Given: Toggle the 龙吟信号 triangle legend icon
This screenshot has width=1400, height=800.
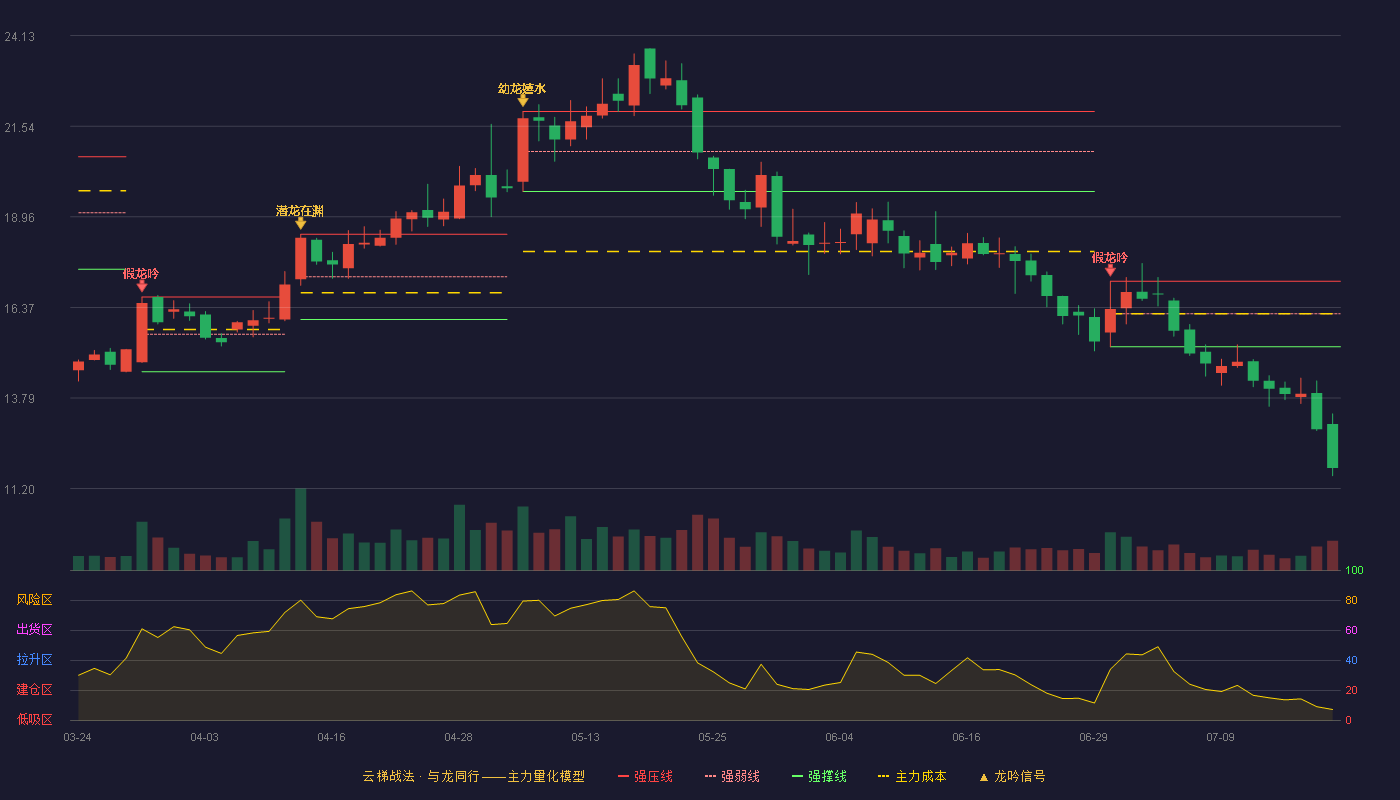Looking at the screenshot, I should tap(983, 777).
